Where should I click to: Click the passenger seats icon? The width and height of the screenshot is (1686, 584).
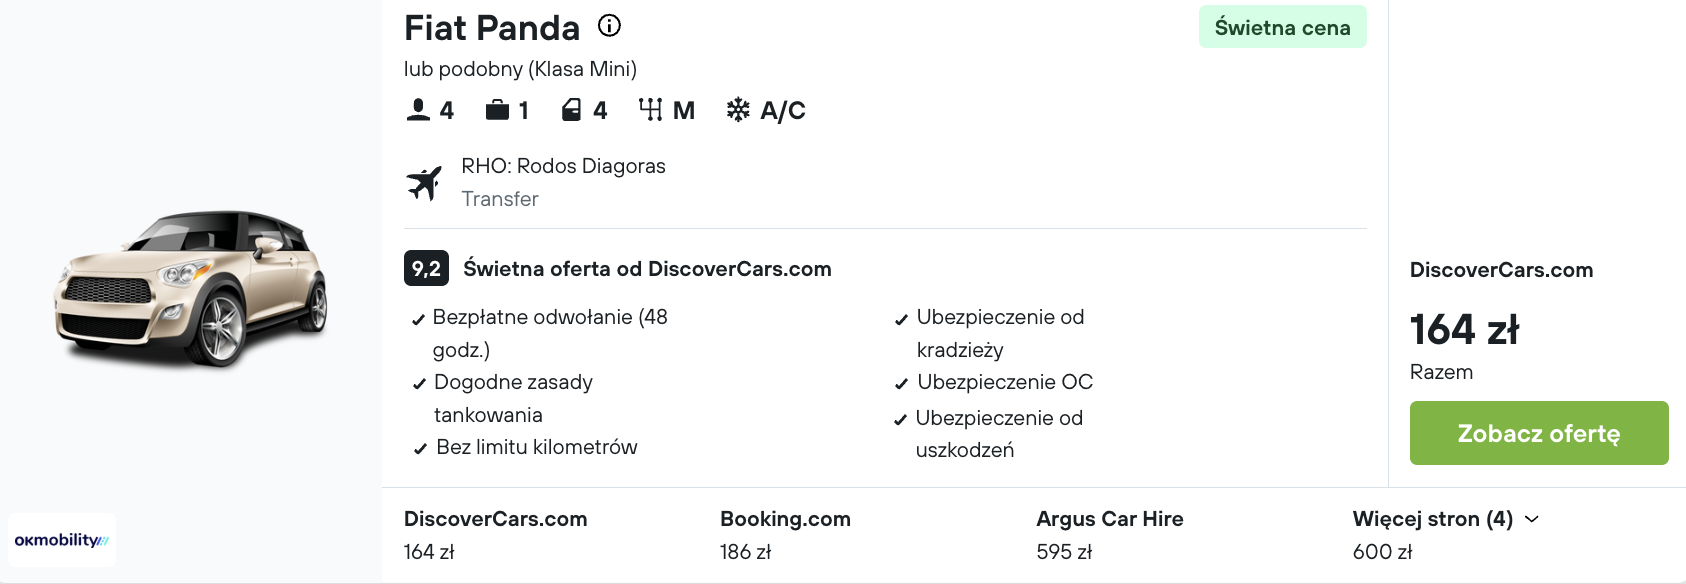click(x=418, y=109)
